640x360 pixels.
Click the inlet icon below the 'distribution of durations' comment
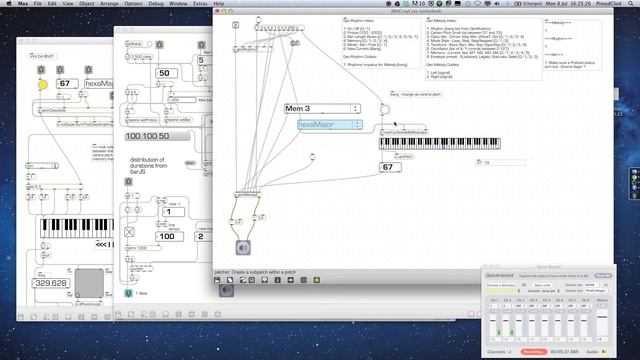[x=129, y=181]
